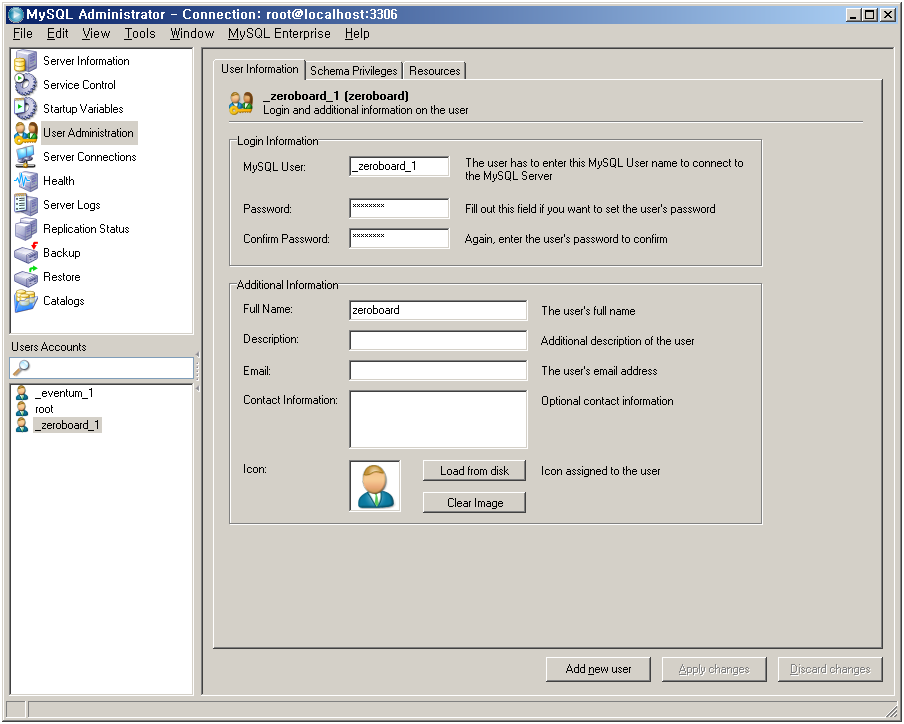The image size is (904, 724).
Task: Select the Restore drive icon
Action: (x=25, y=277)
